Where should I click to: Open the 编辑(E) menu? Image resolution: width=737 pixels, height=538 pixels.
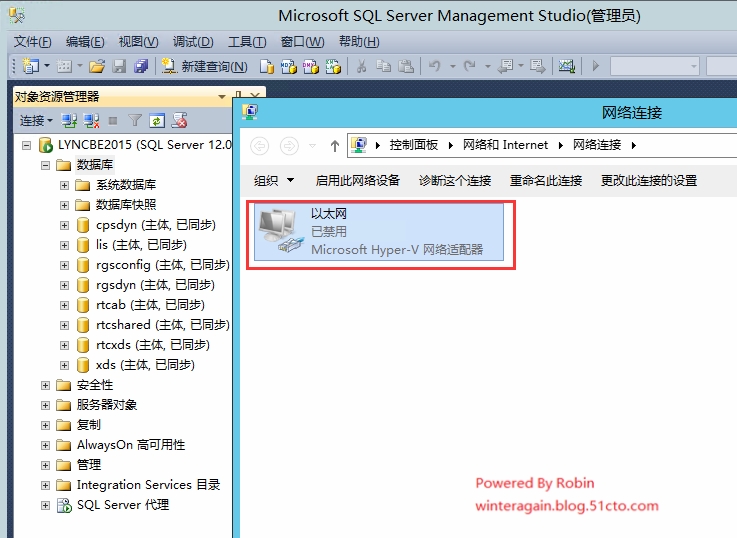point(85,42)
